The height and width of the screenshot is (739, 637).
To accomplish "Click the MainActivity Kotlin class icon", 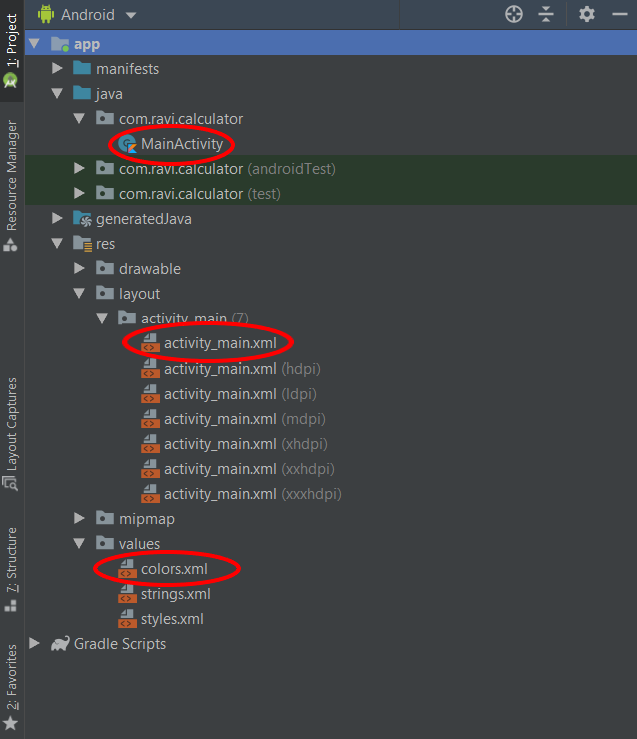I will (x=127, y=144).
